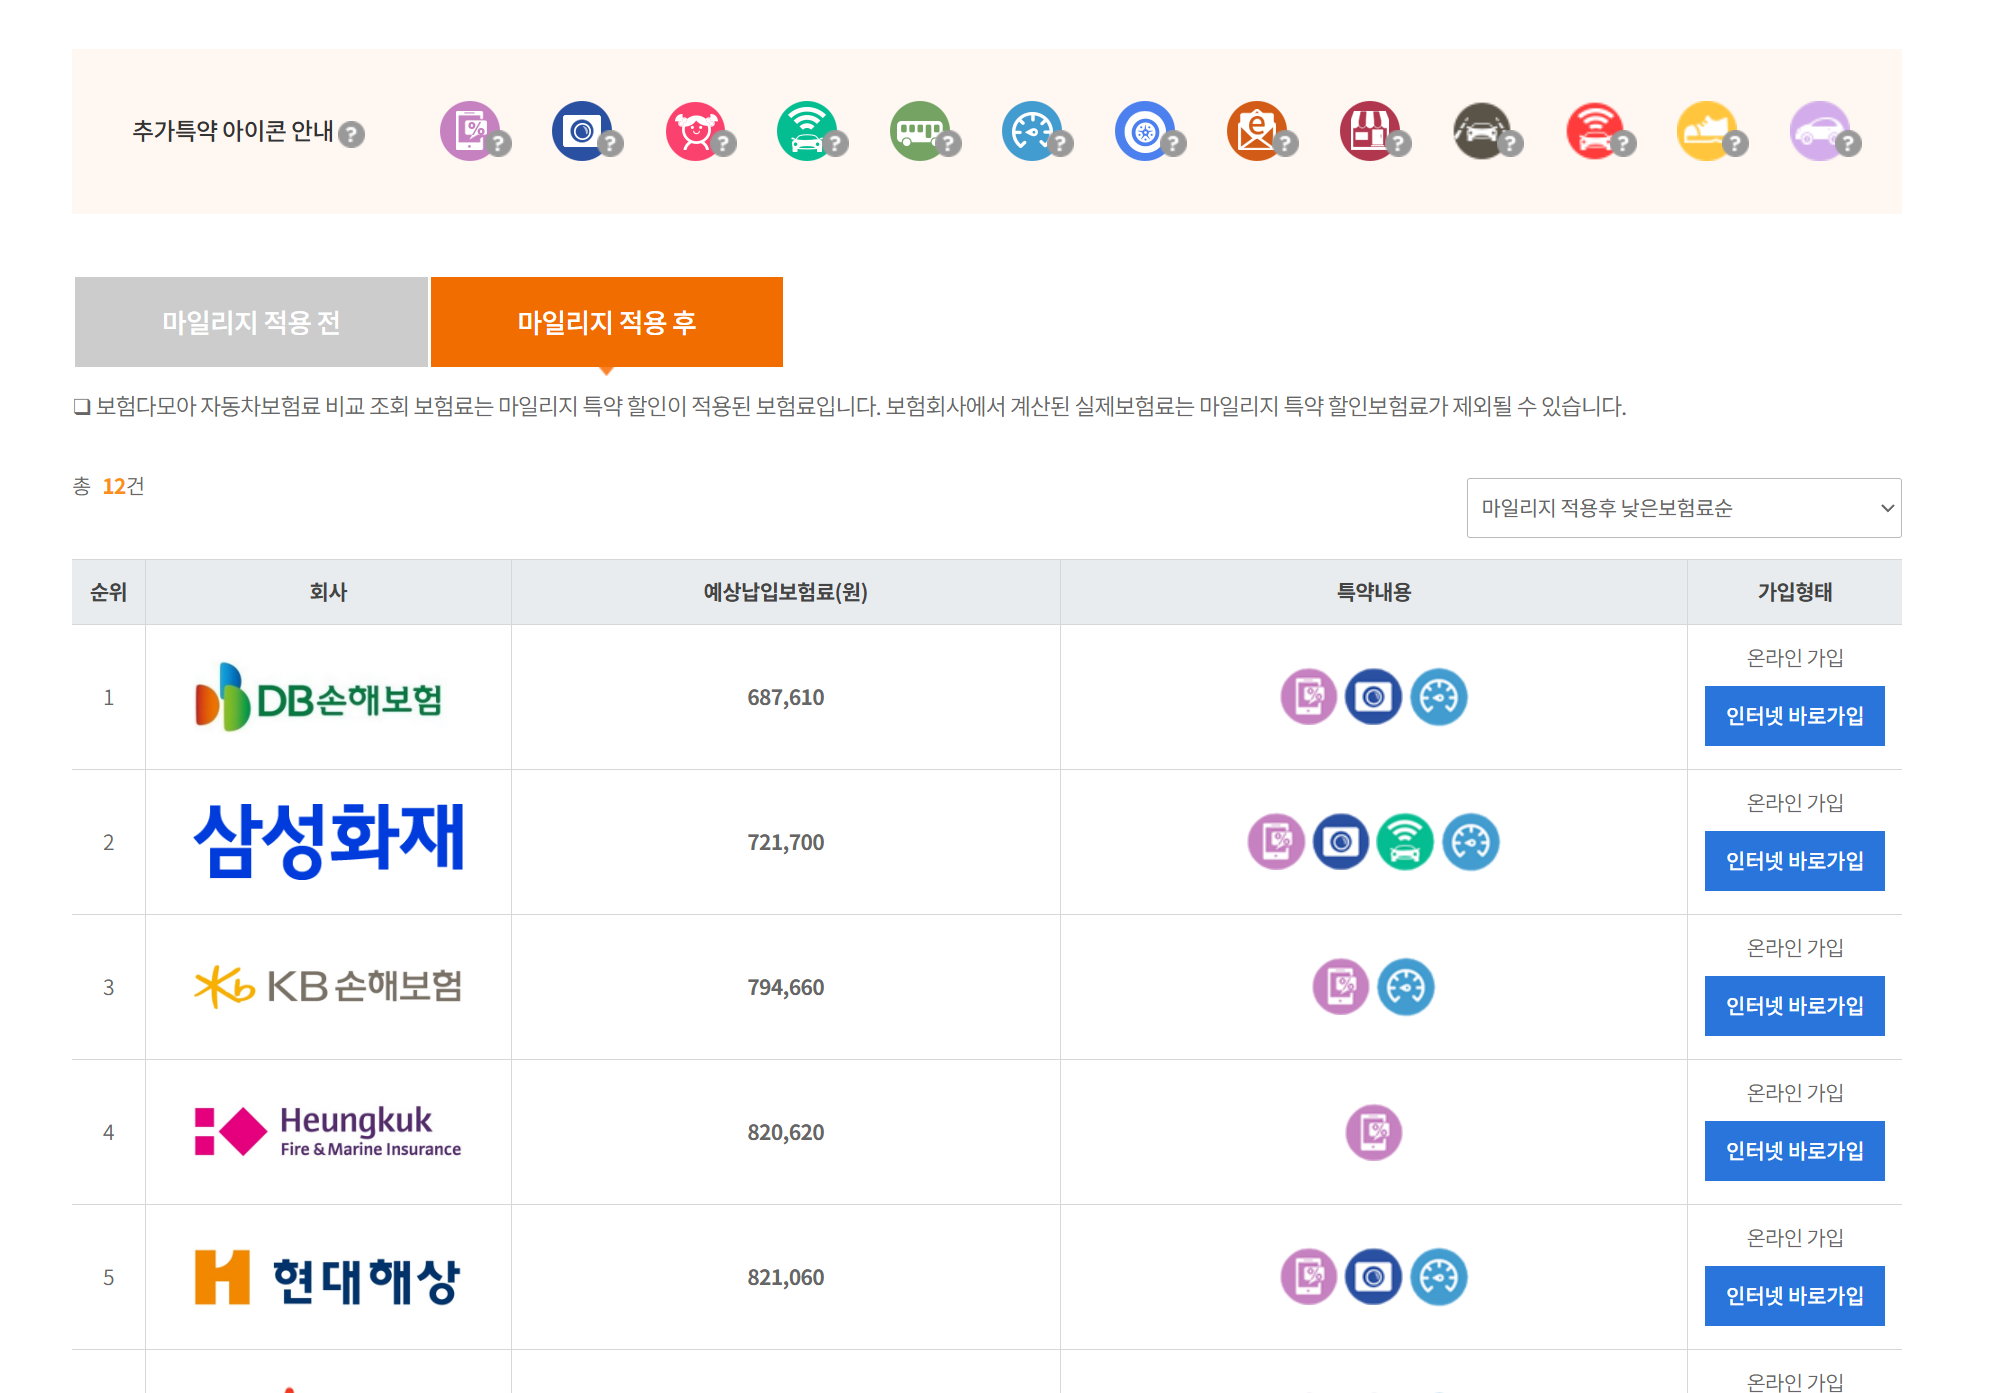Click the green bus icon in the legend

pos(919,131)
